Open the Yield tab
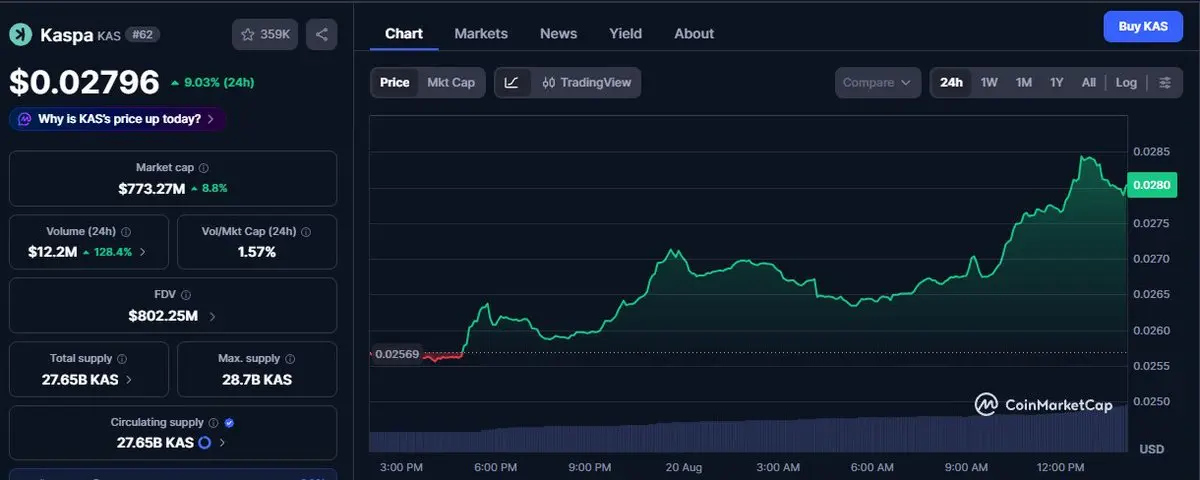The height and width of the screenshot is (480, 1200). (x=626, y=33)
